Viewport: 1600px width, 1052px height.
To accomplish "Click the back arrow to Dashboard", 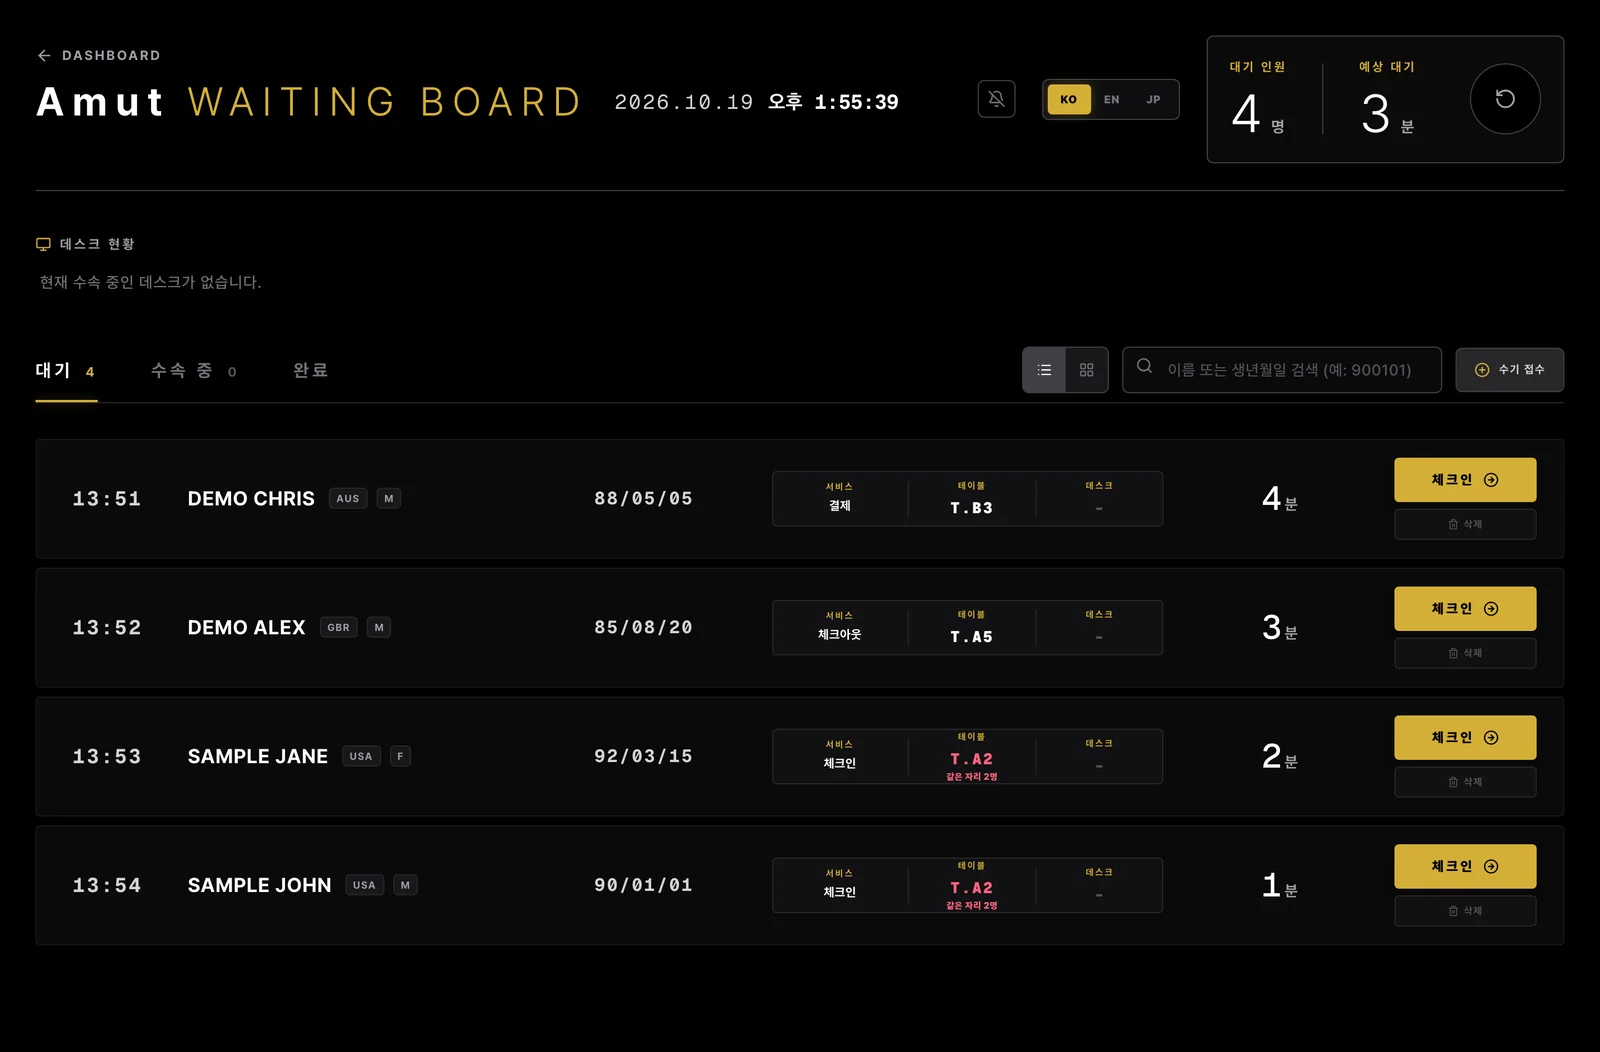I will pos(44,56).
